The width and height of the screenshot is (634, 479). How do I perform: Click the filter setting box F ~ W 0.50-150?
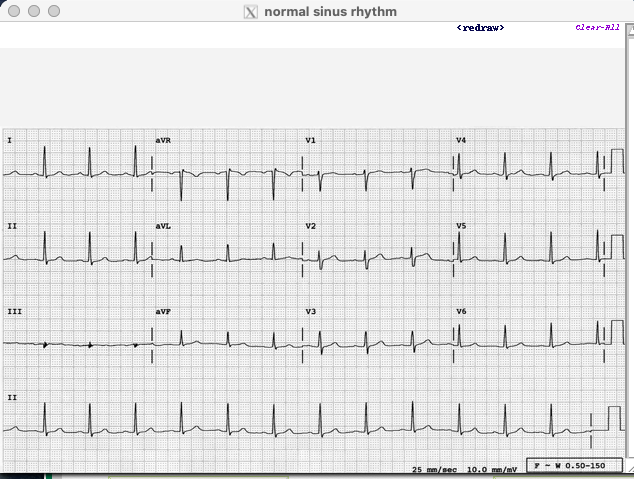point(568,466)
